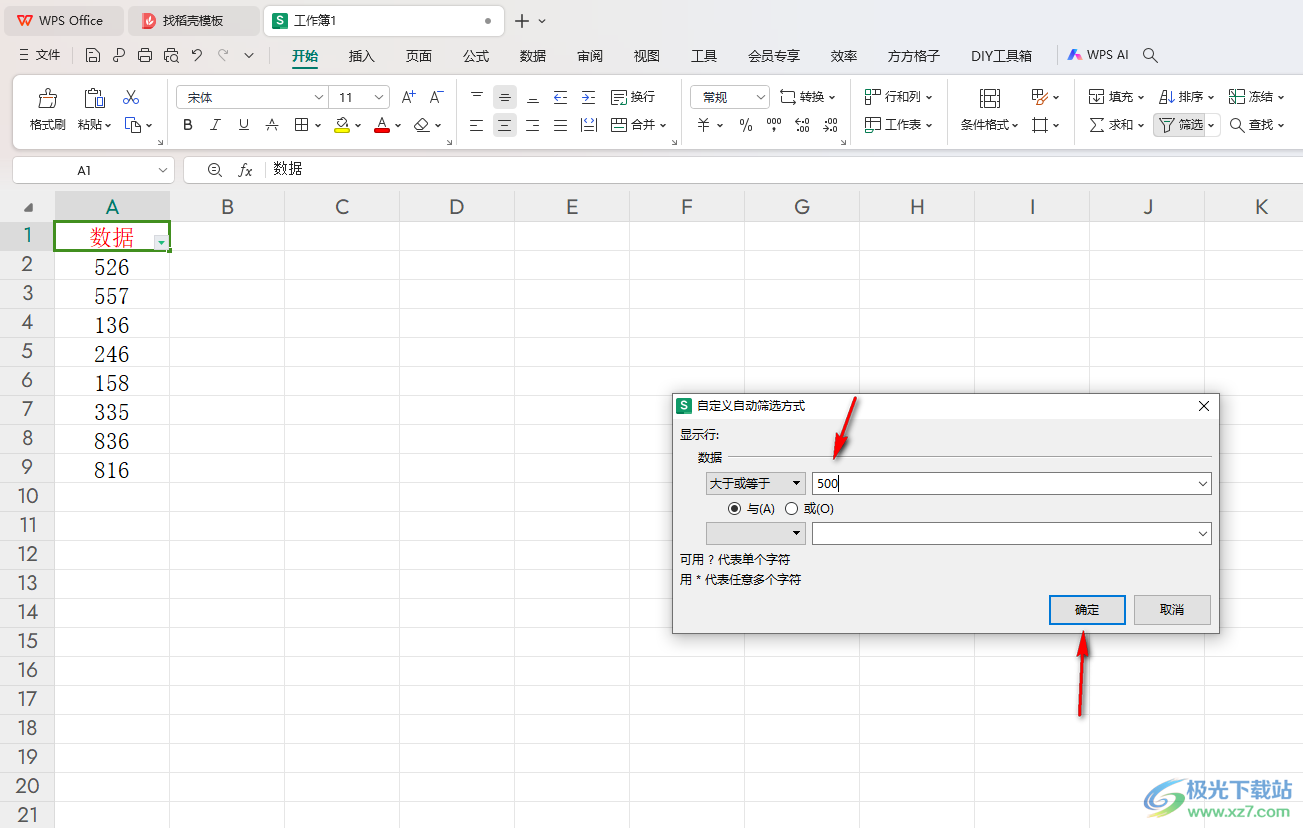Apply underline with the U icon
Viewport: 1303px width, 828px height.
click(244, 125)
